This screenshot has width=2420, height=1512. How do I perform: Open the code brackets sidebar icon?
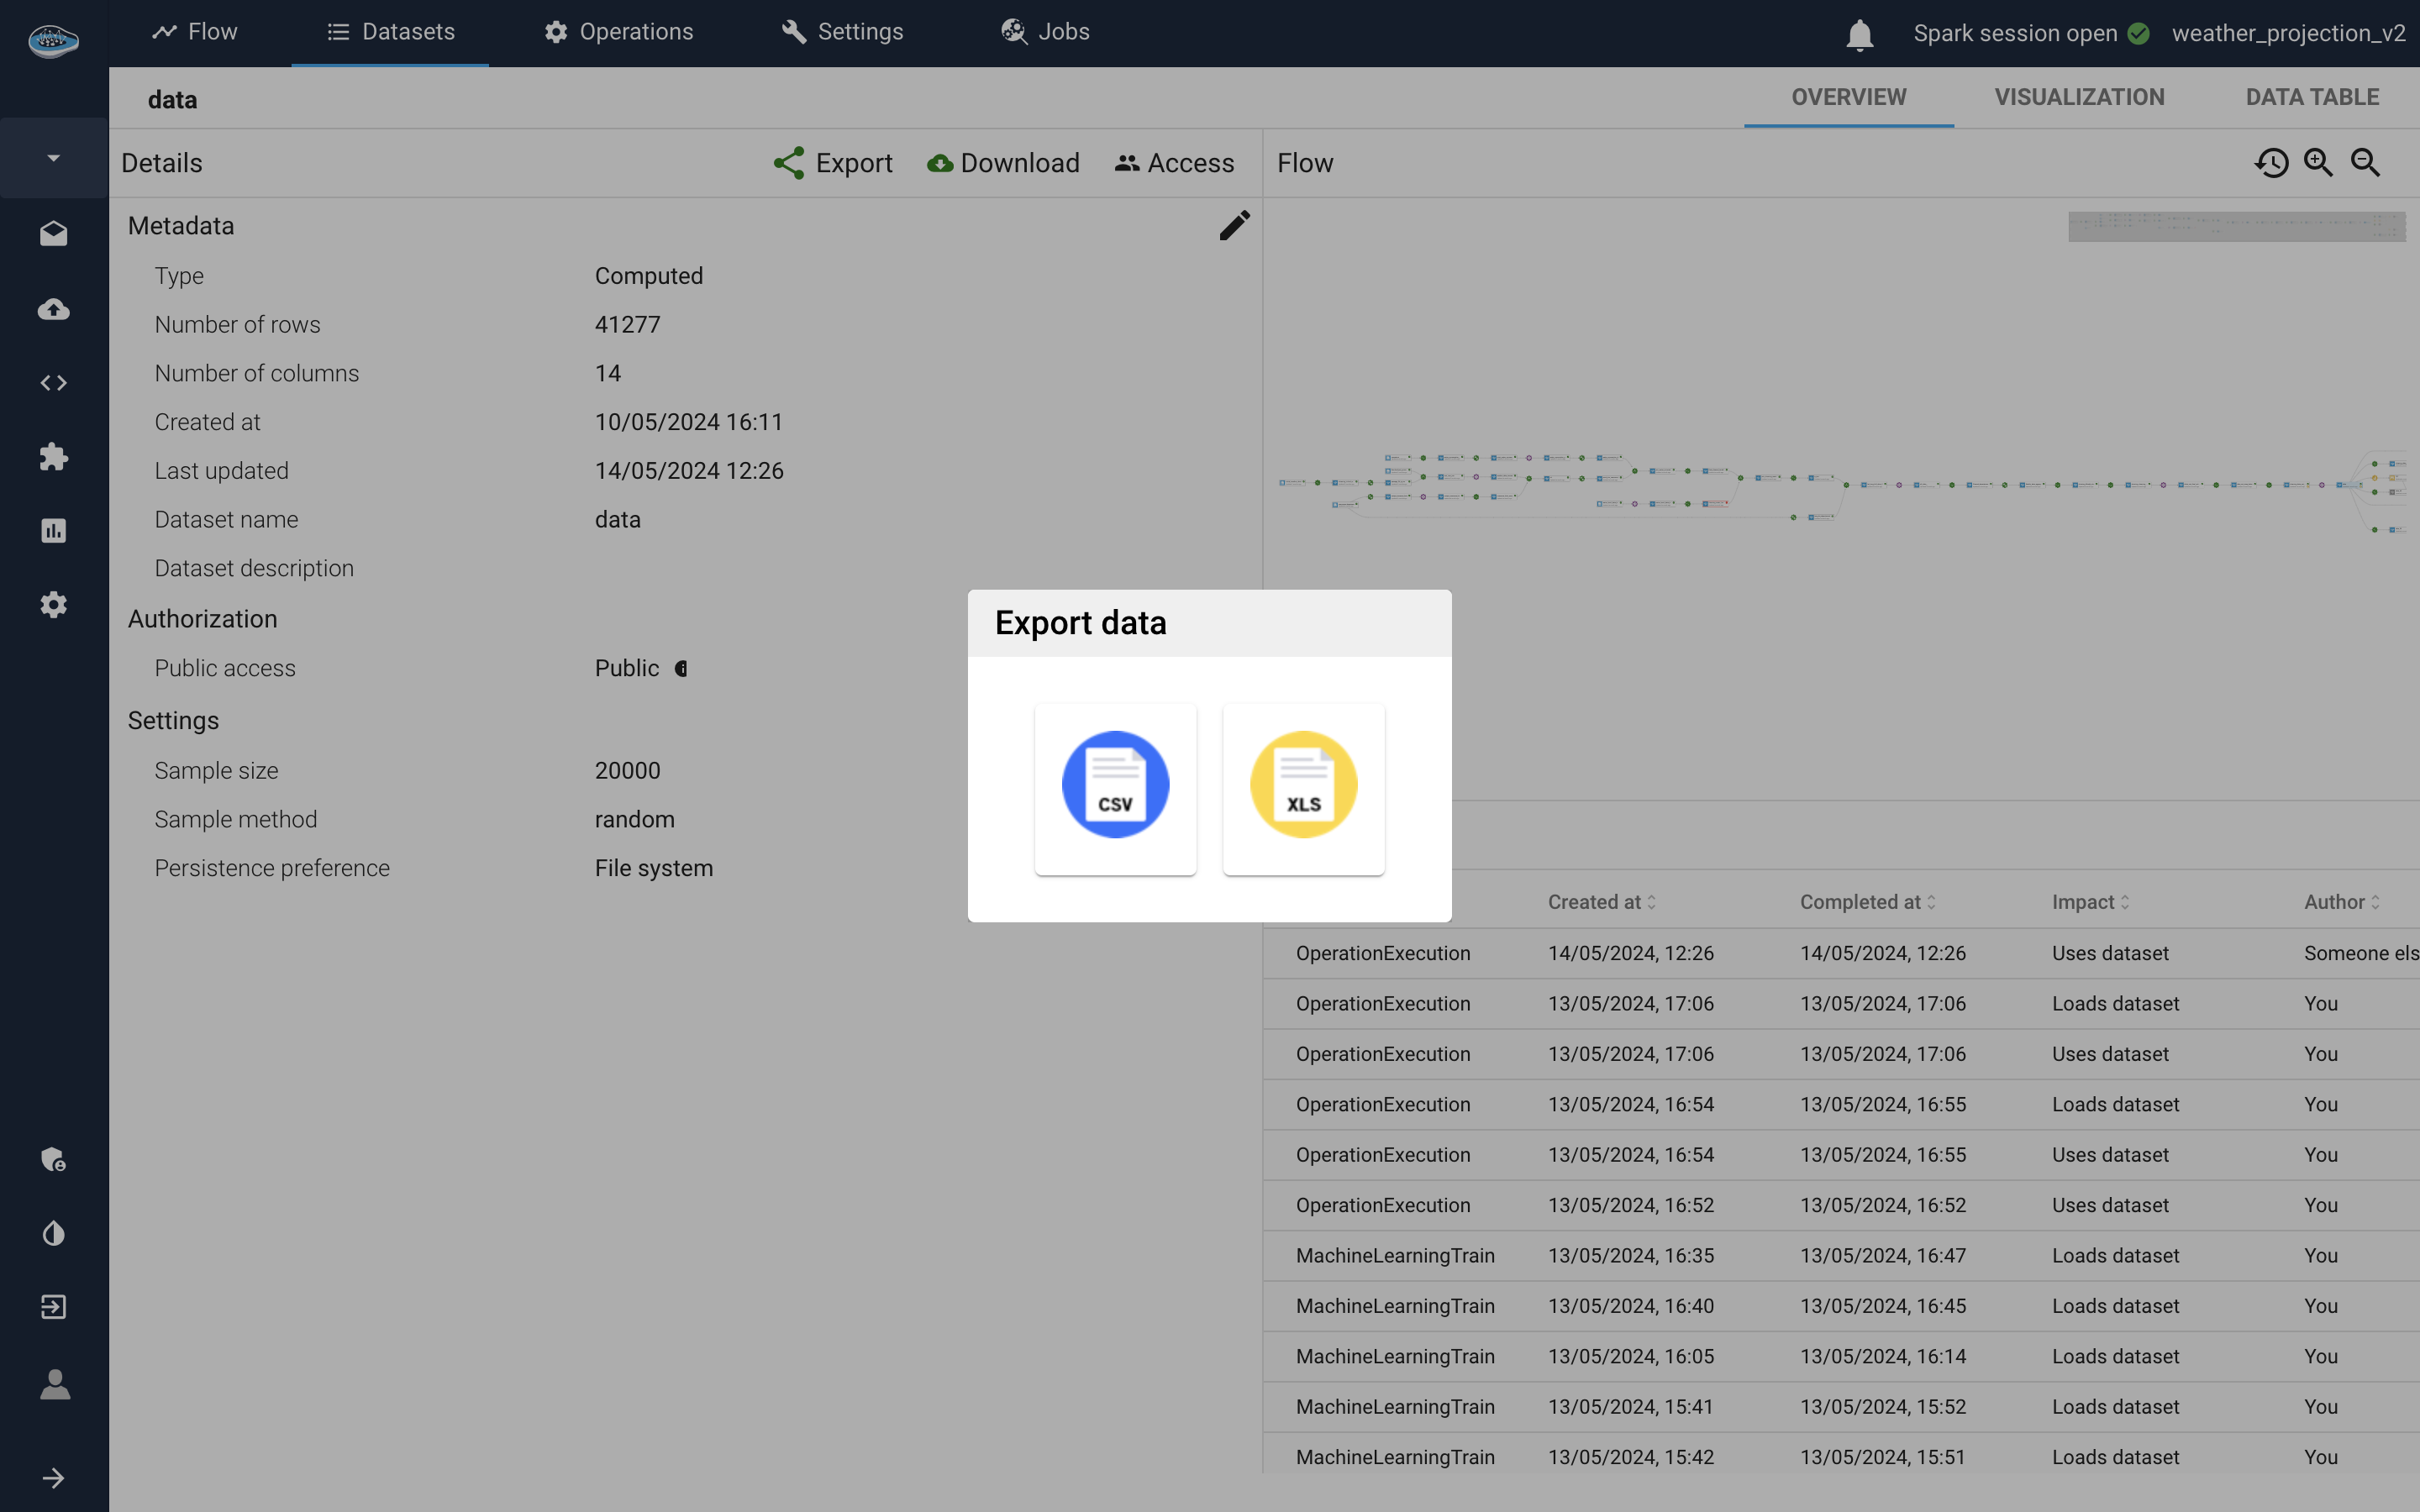tap(54, 383)
